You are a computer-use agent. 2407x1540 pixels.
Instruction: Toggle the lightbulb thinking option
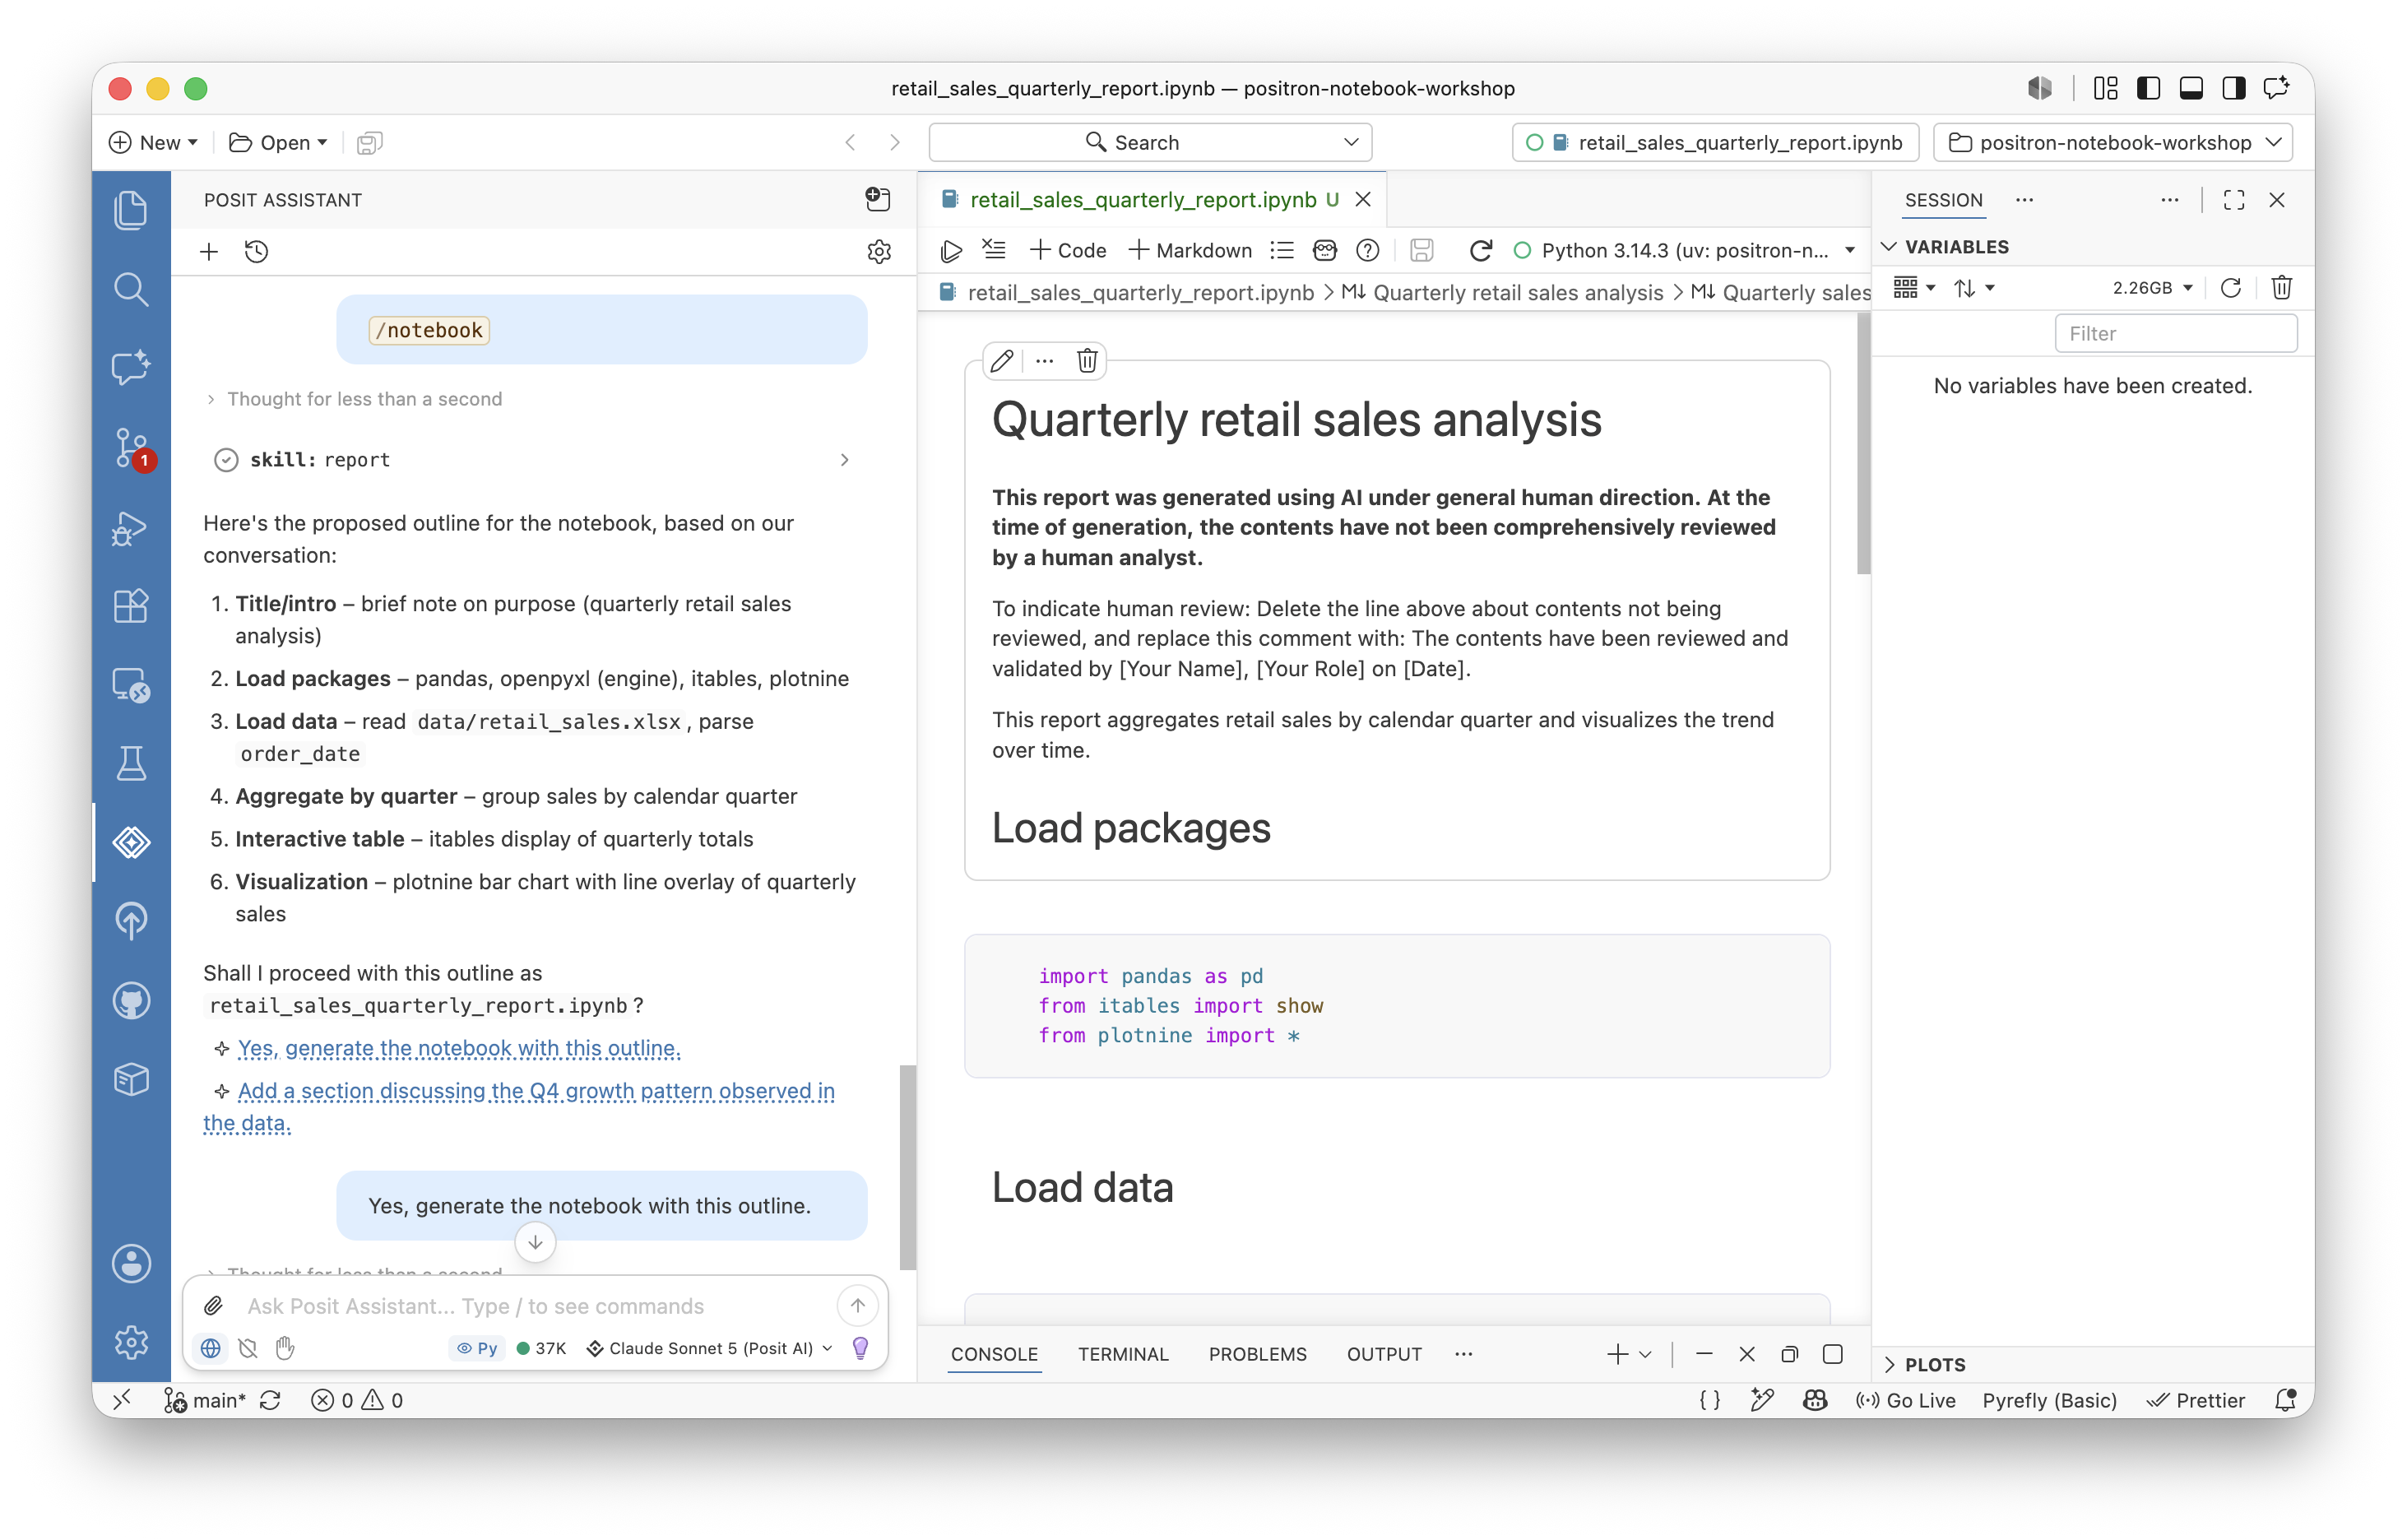pyautogui.click(x=860, y=1348)
